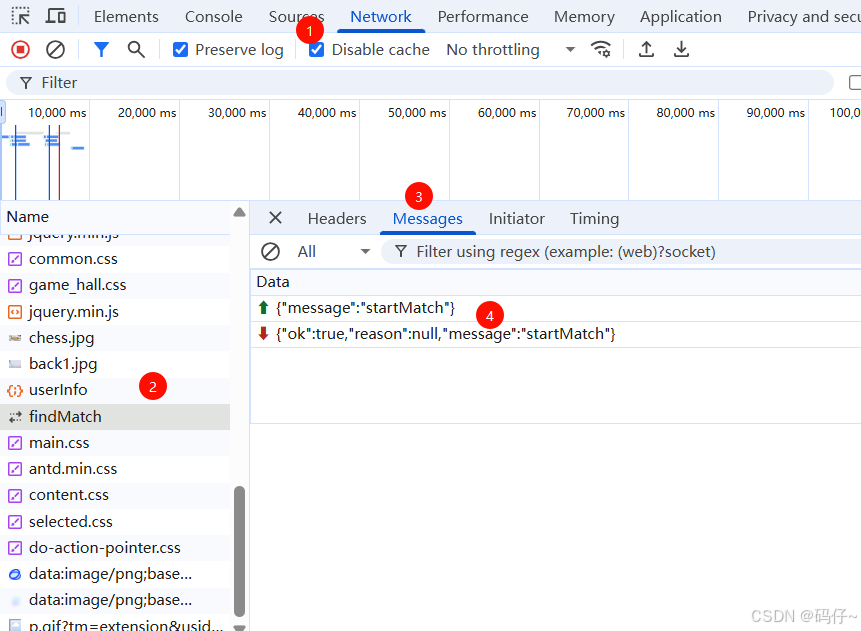Screen dimensions: 861x631
Task: Switch to Timing tab
Action: coord(594,219)
